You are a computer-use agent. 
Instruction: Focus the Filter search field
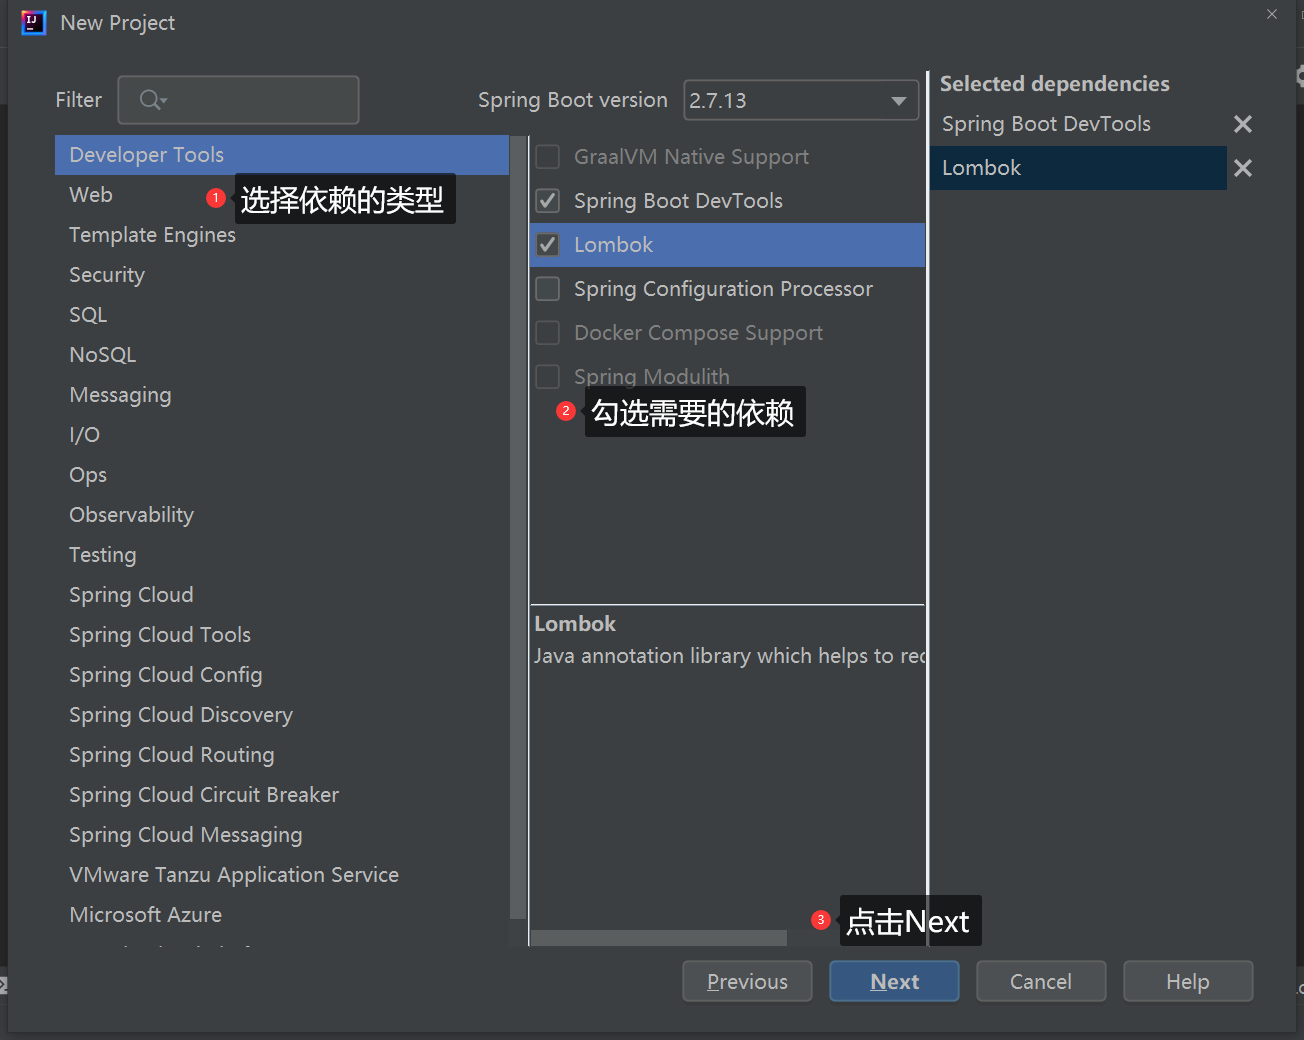point(238,100)
